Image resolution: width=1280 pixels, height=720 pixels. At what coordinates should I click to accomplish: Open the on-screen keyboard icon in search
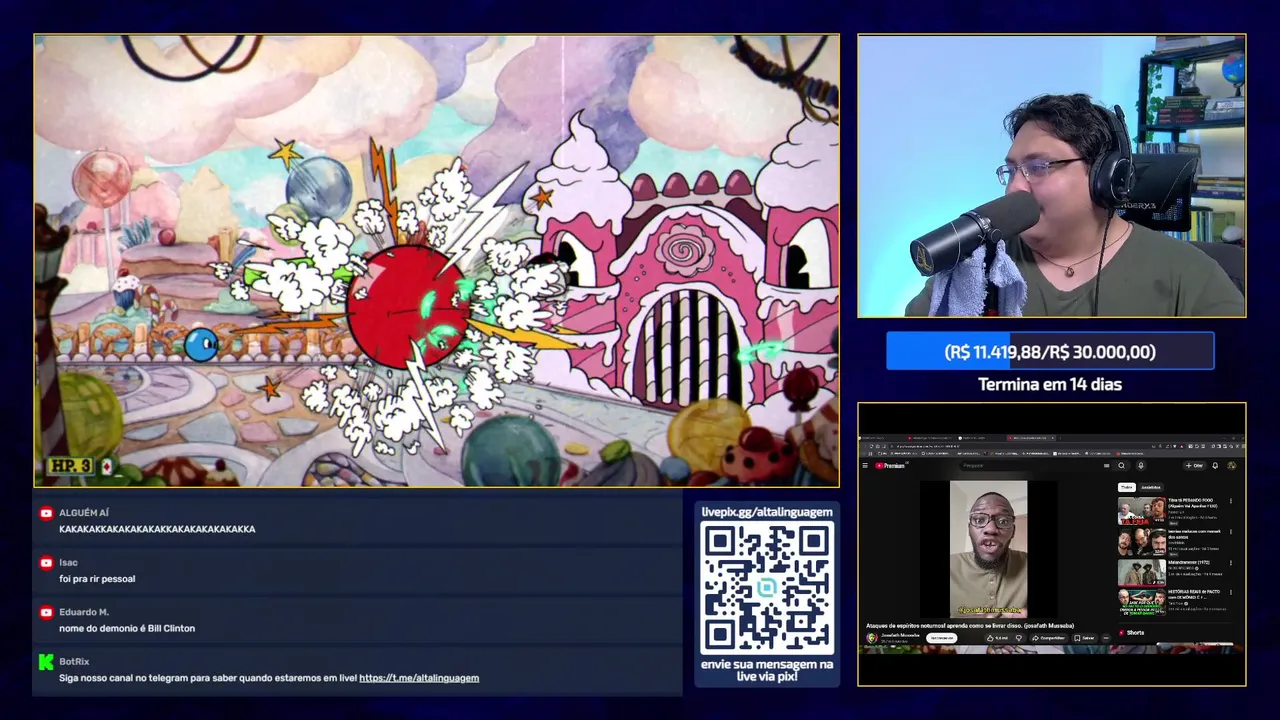pos(1106,466)
